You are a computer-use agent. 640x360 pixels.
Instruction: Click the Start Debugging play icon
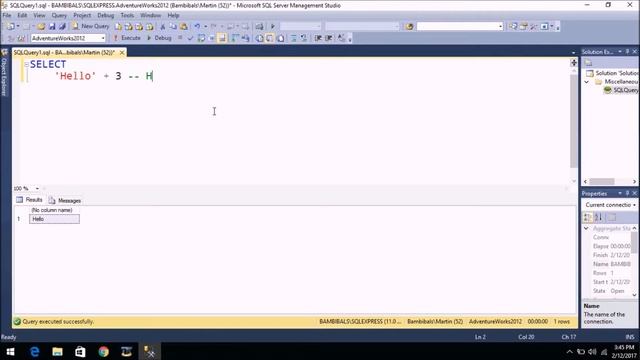[x=273, y=26]
